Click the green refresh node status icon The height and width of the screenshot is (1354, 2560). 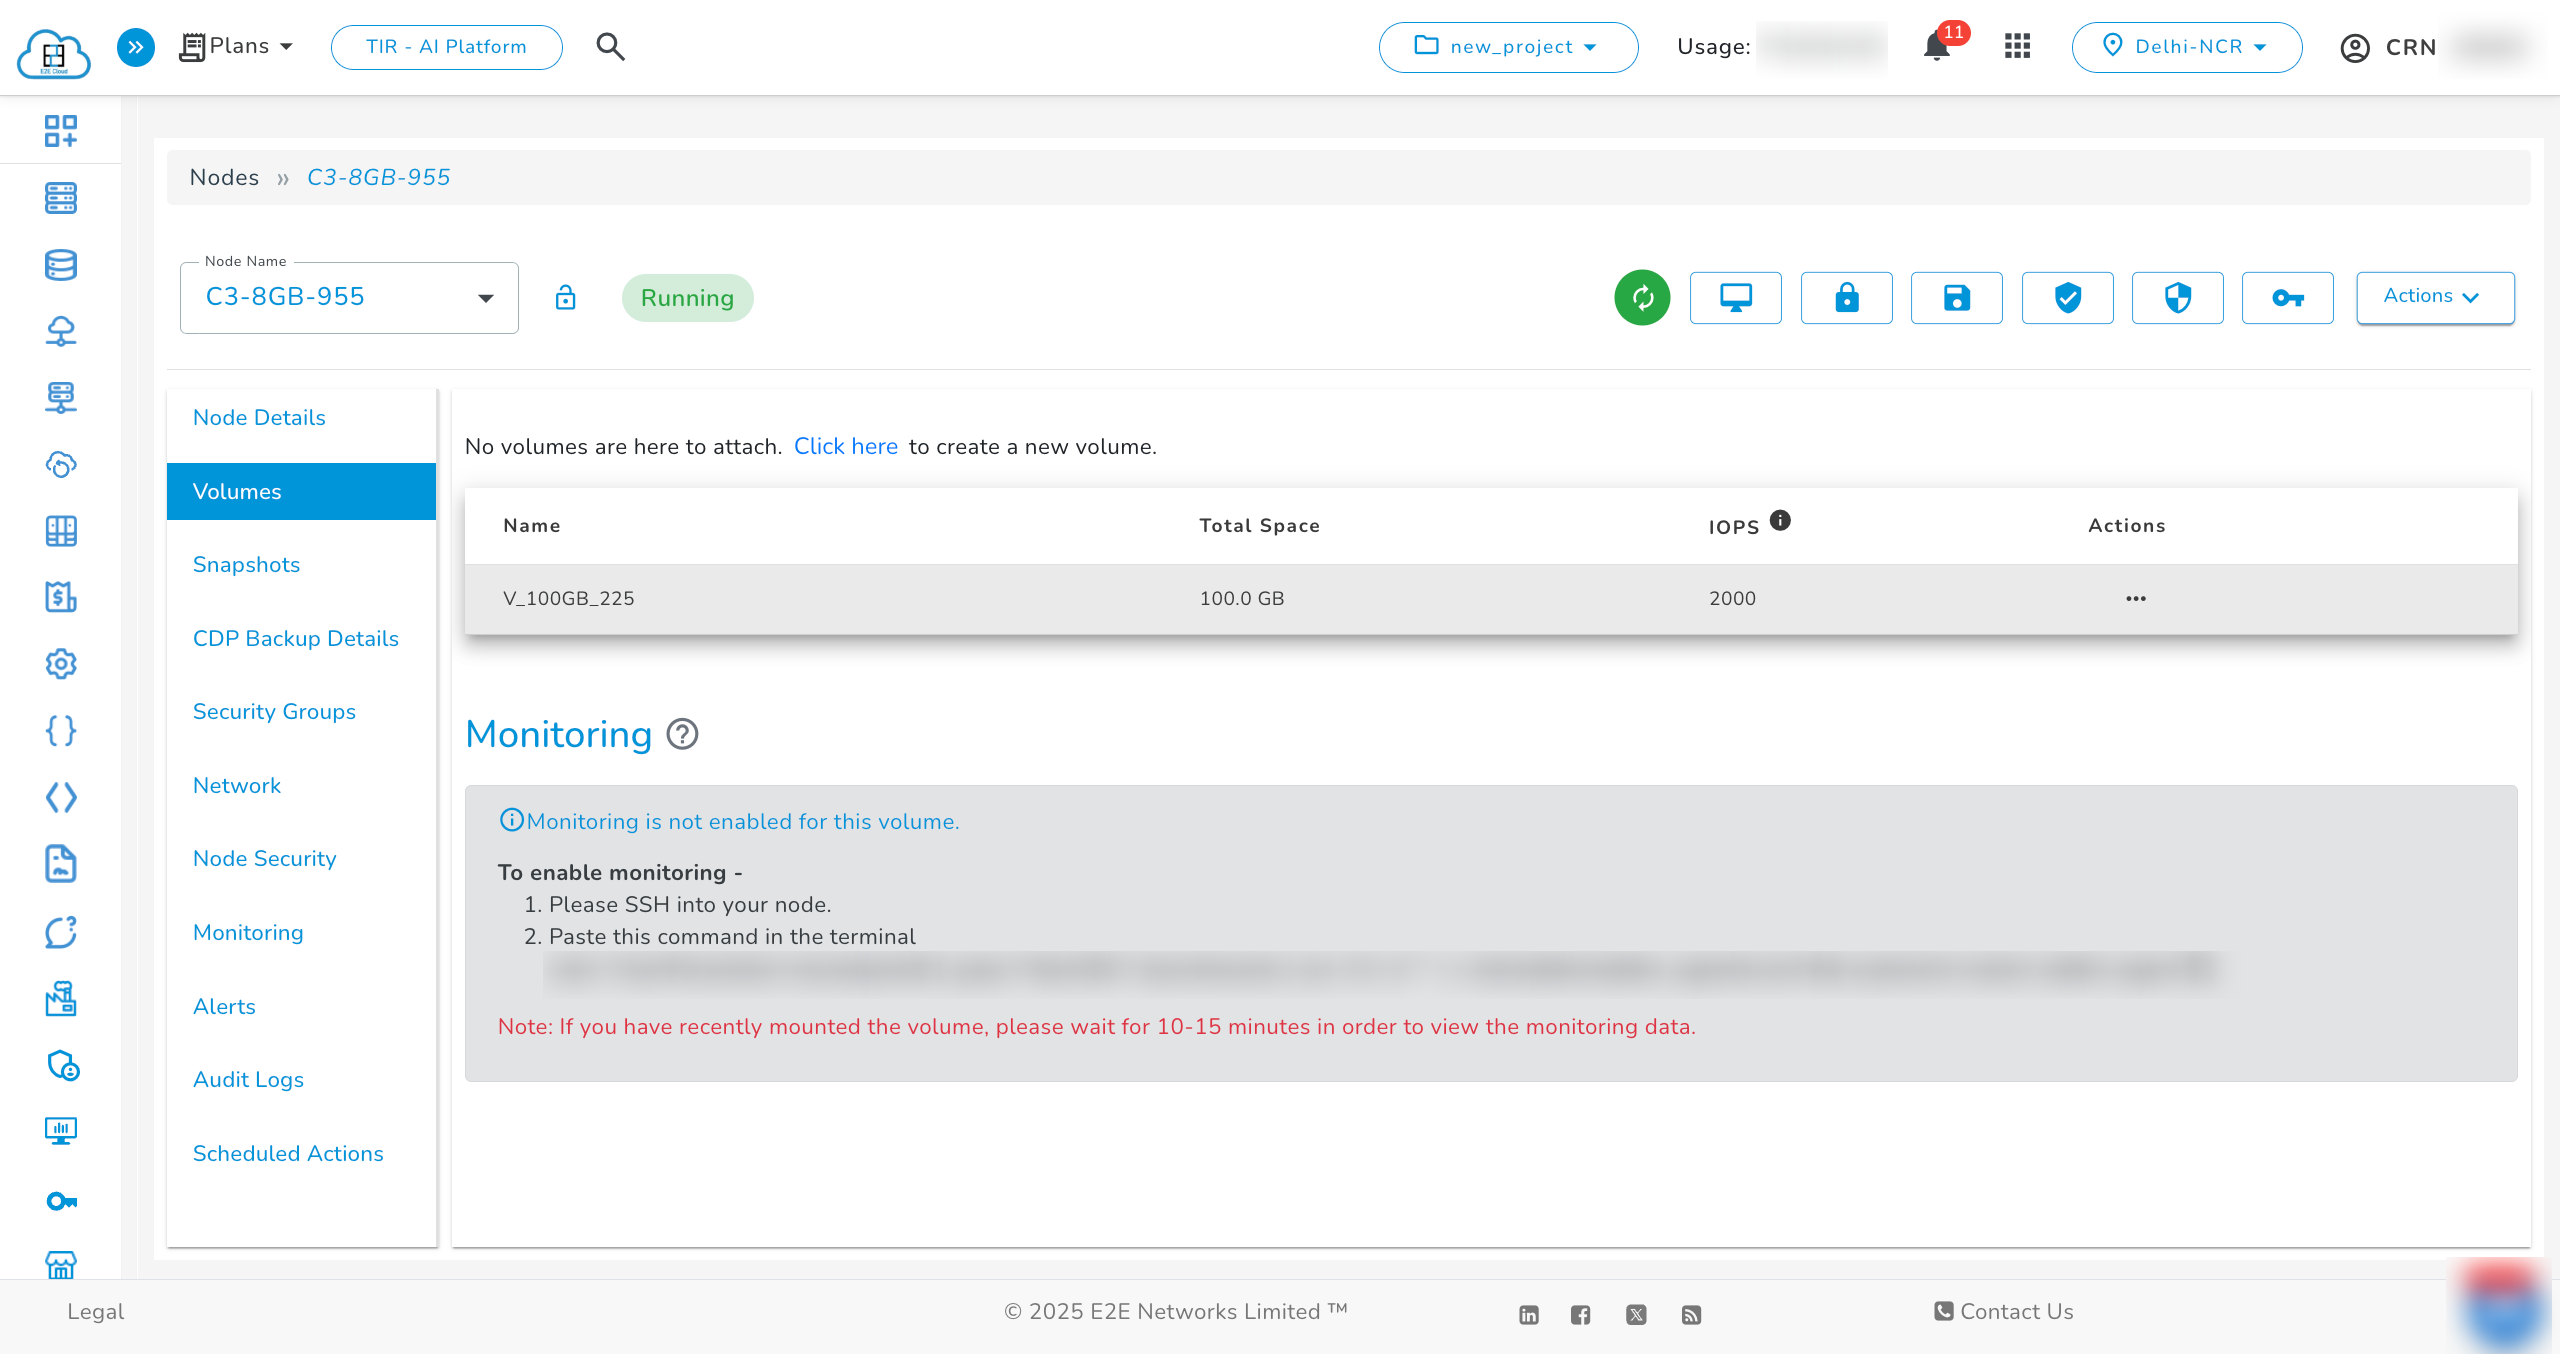[x=1642, y=298]
